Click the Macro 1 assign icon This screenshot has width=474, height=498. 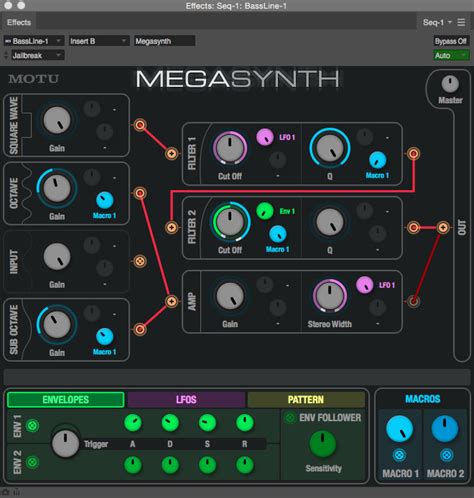[399, 455]
